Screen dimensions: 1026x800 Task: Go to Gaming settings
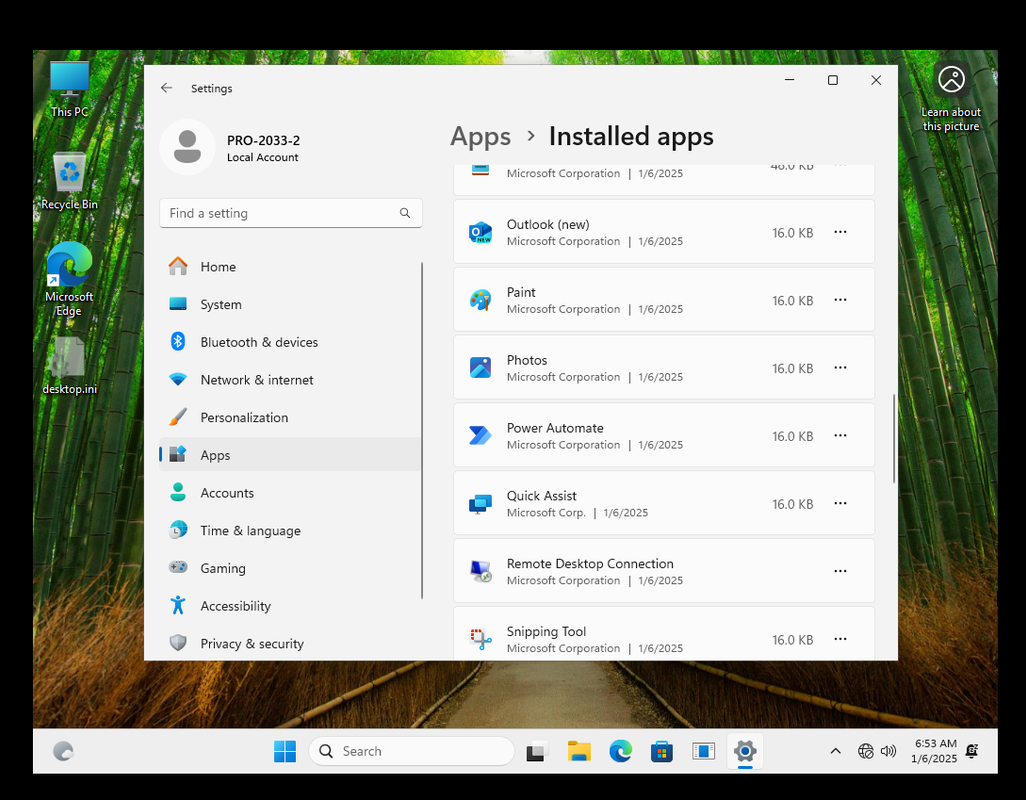click(290, 568)
